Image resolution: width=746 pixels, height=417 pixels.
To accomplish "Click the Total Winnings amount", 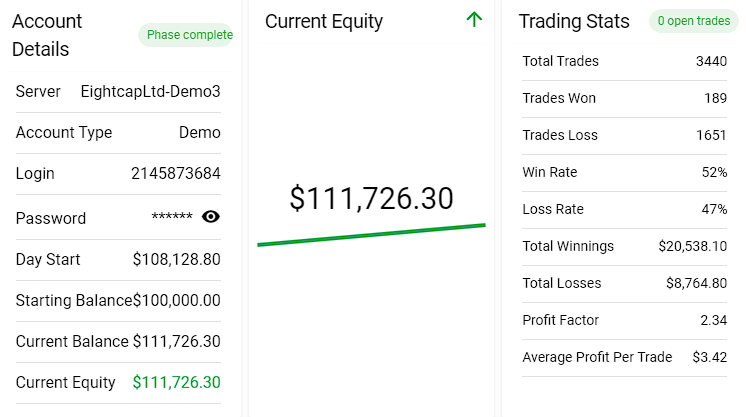I will coord(692,246).
